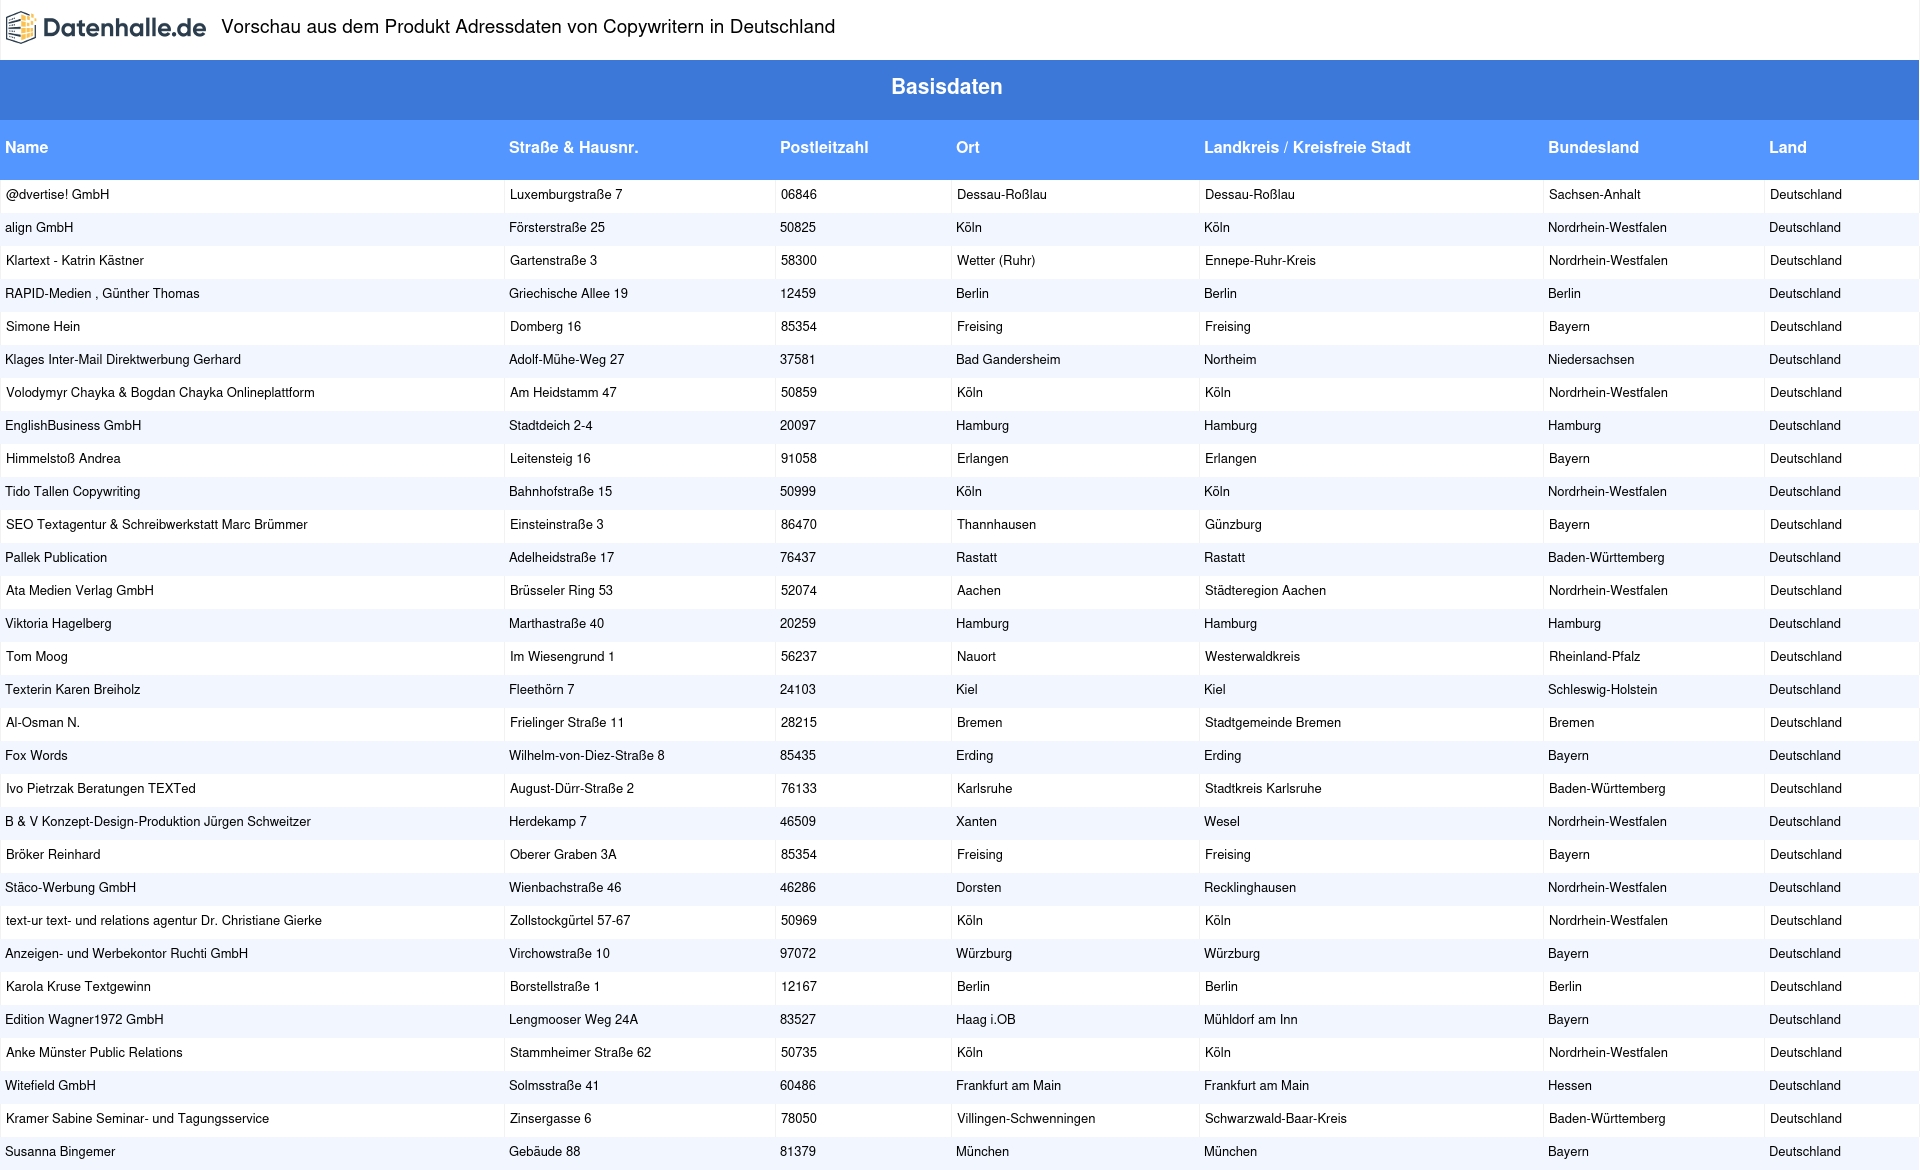The height and width of the screenshot is (1170, 1920).
Task: Select the Mühldorf am Inn district cell
Action: (x=1250, y=1020)
